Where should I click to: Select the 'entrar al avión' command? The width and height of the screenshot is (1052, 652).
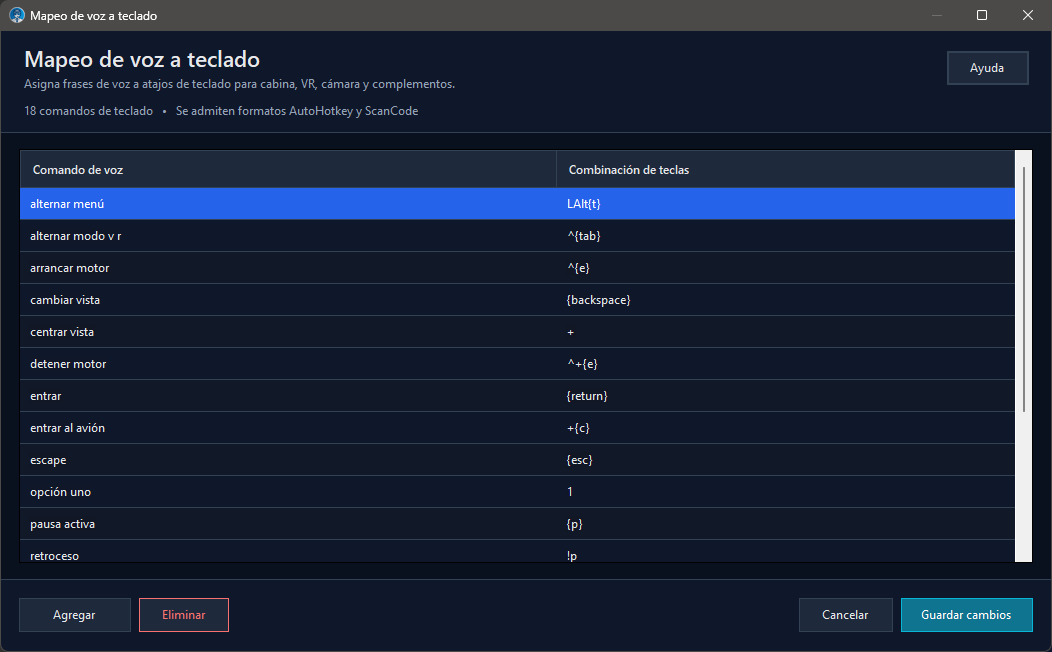click(517, 428)
